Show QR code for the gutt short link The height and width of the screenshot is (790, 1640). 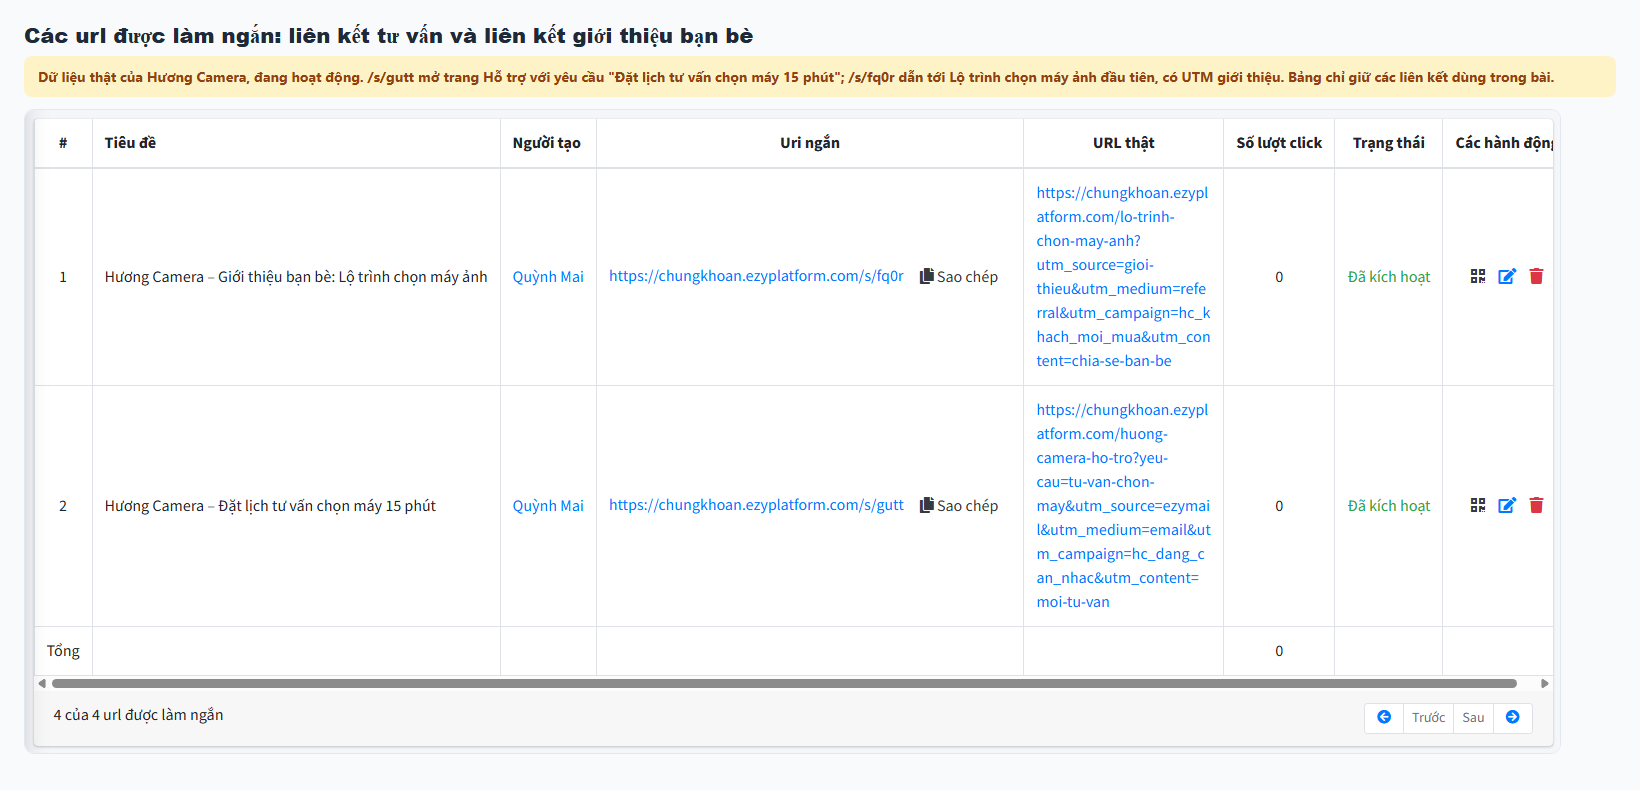point(1478,505)
